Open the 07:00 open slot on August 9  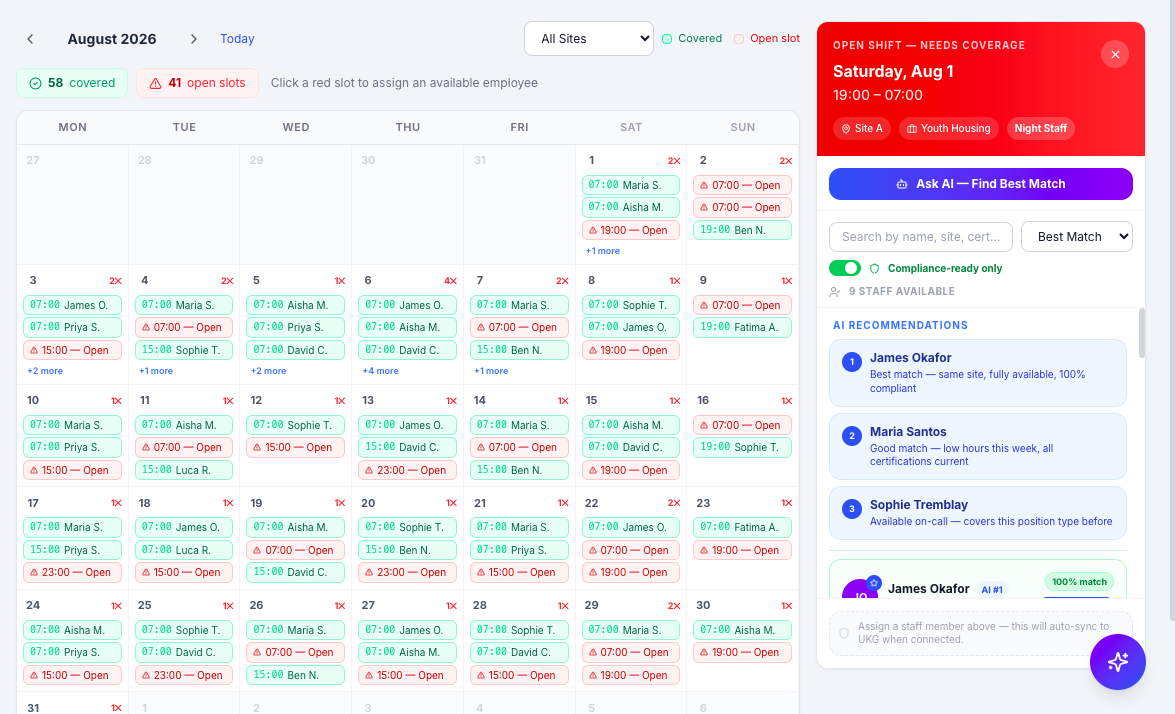742,305
